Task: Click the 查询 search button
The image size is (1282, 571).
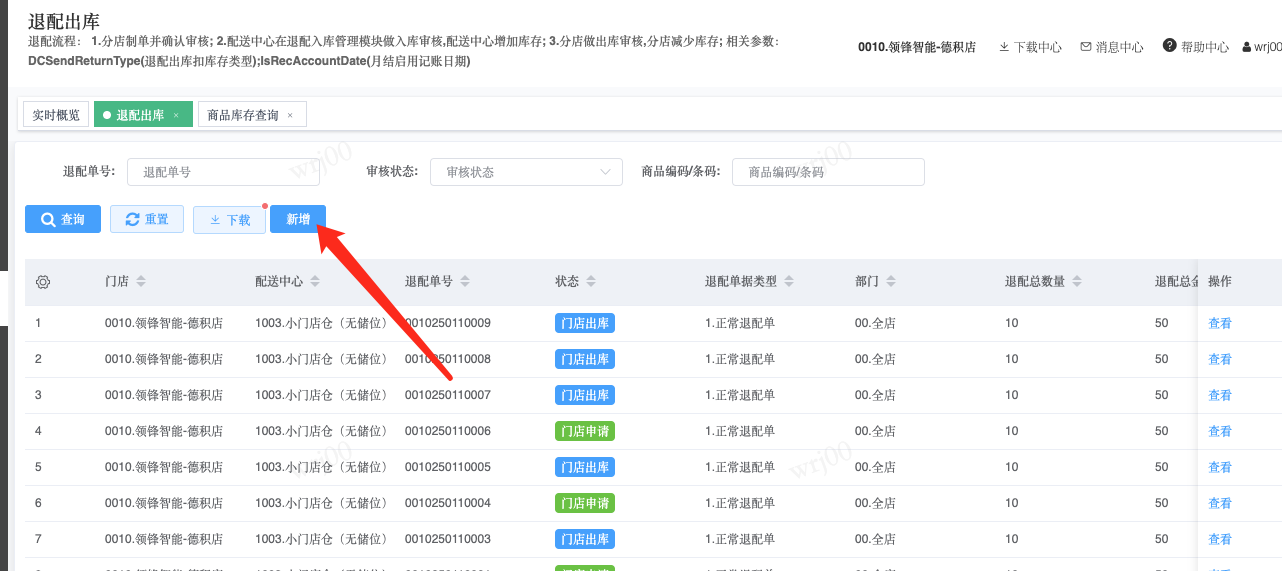Action: pos(62,219)
